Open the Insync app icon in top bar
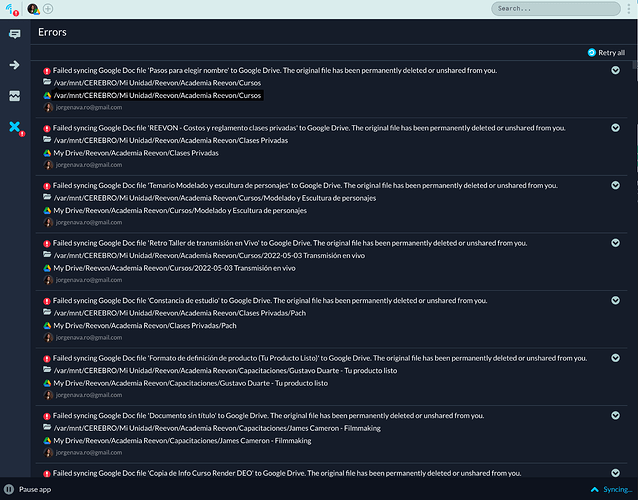 12,9
